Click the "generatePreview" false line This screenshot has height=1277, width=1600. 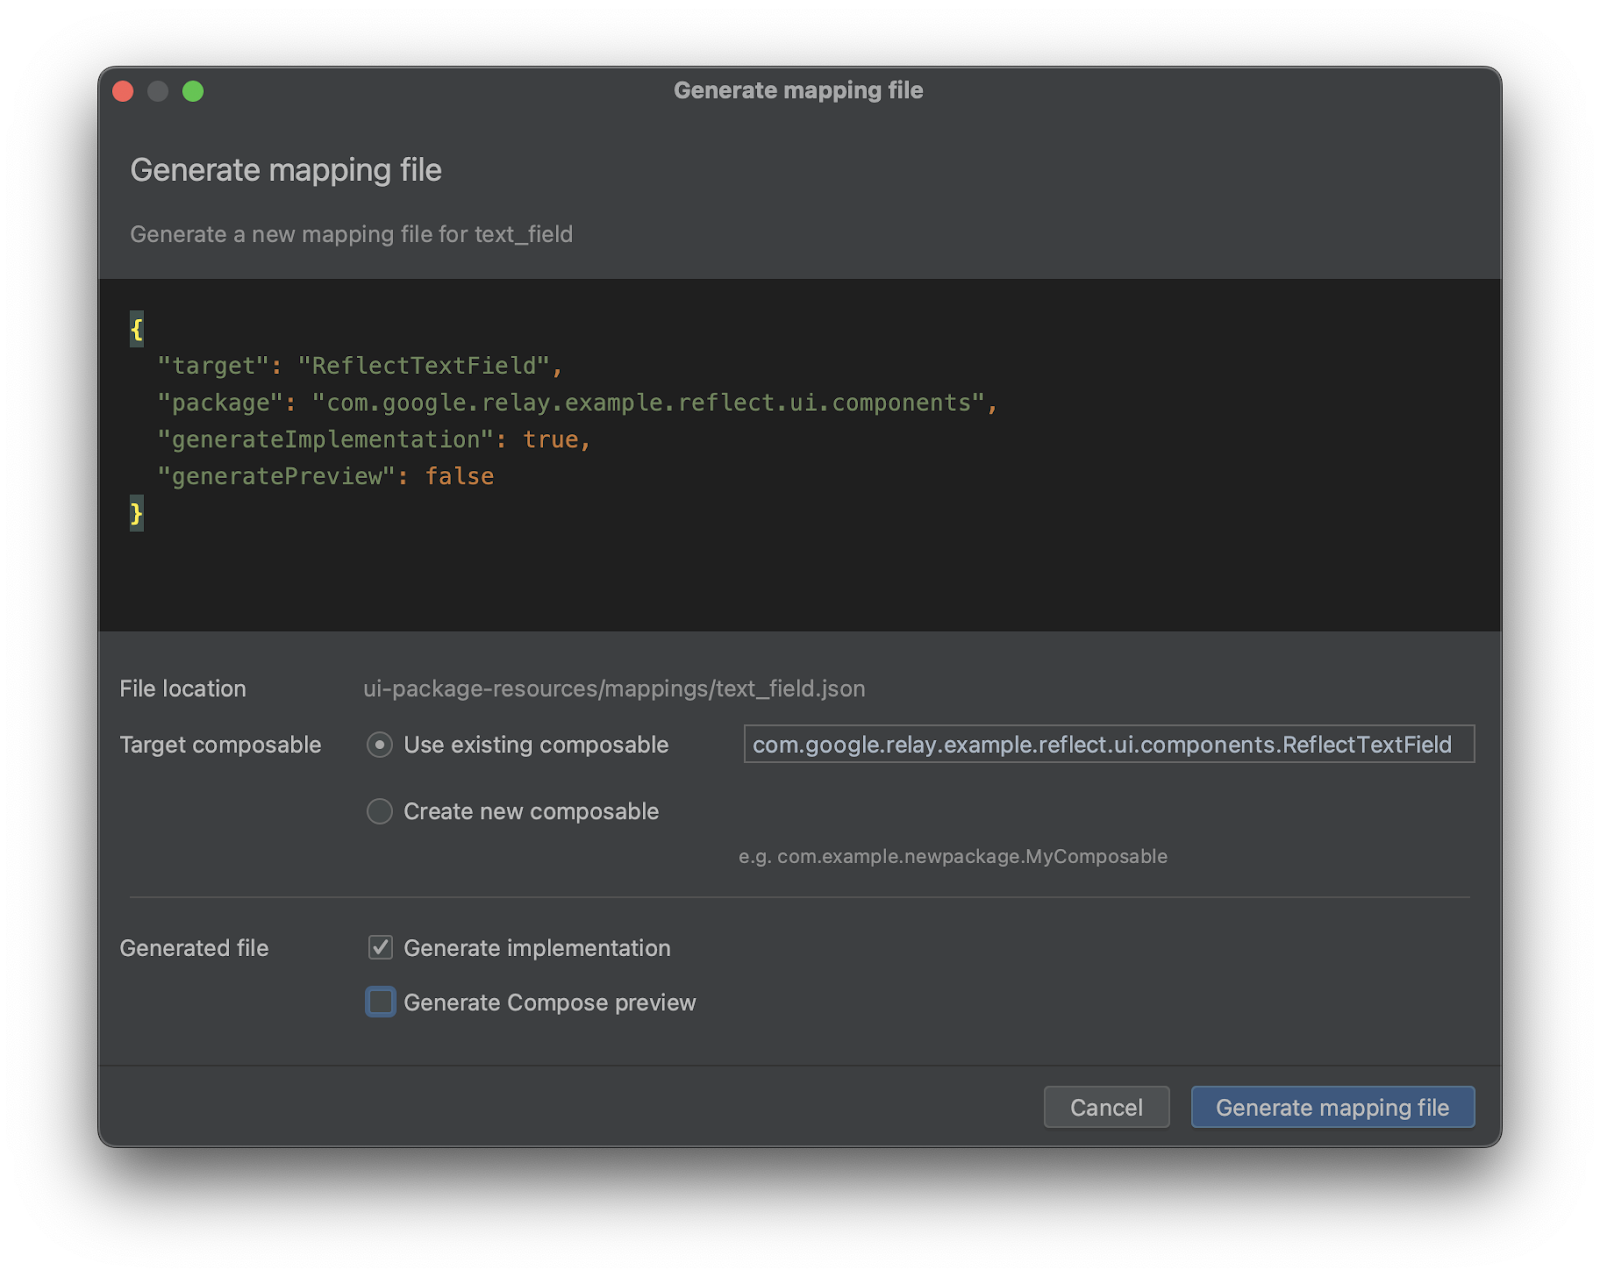325,477
